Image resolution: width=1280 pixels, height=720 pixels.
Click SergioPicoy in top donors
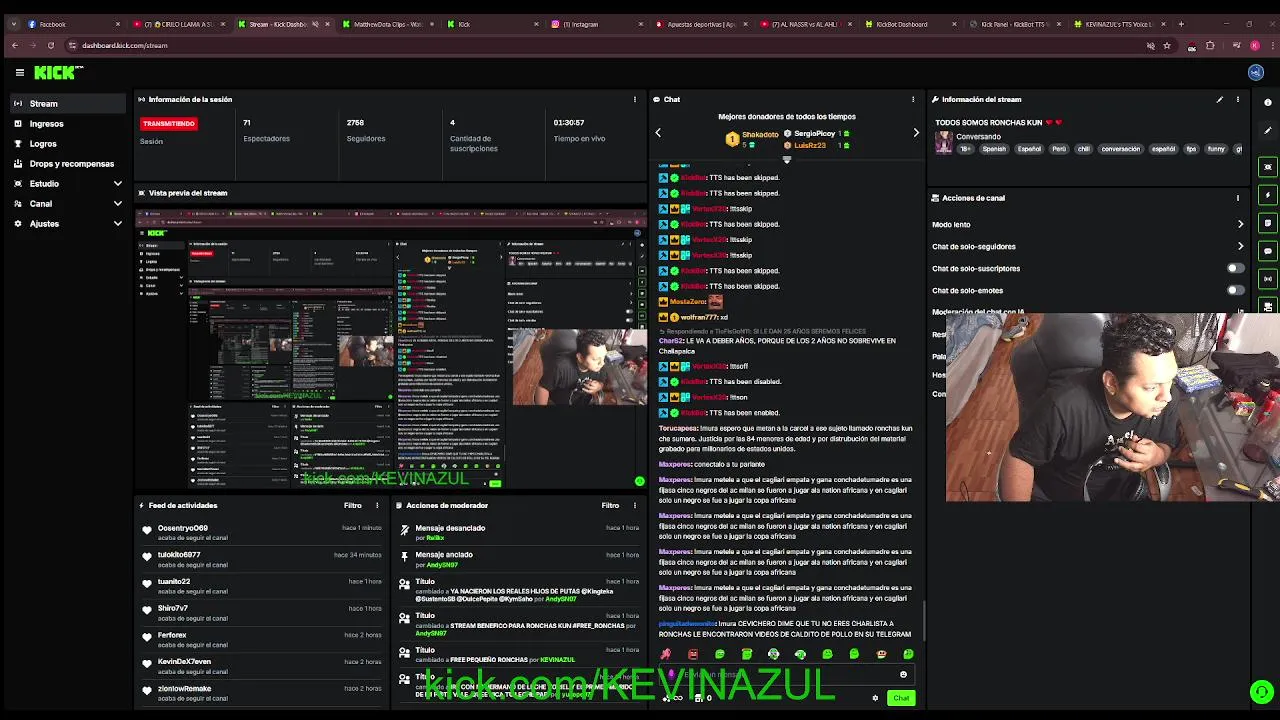[814, 133]
